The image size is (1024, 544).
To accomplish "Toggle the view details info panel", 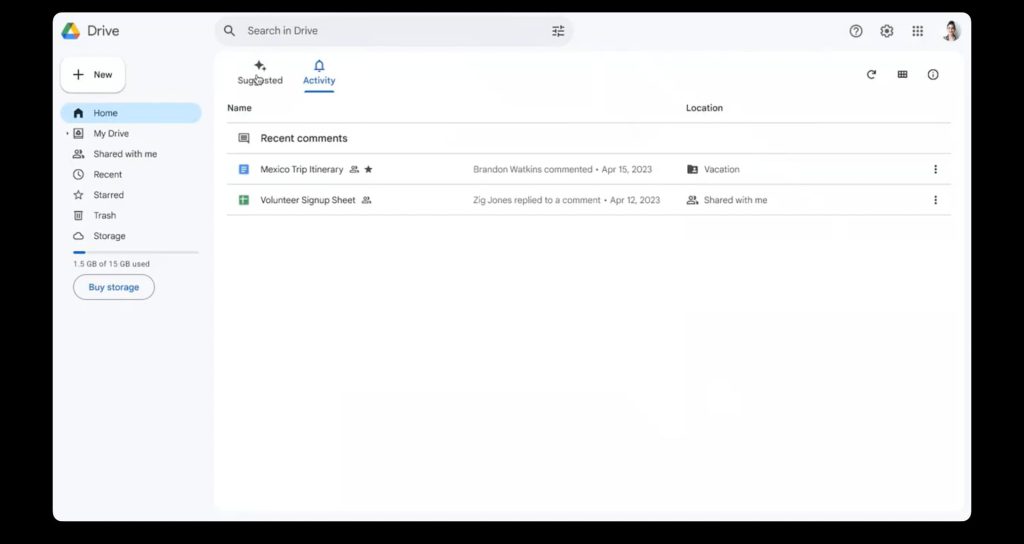I will [933, 75].
